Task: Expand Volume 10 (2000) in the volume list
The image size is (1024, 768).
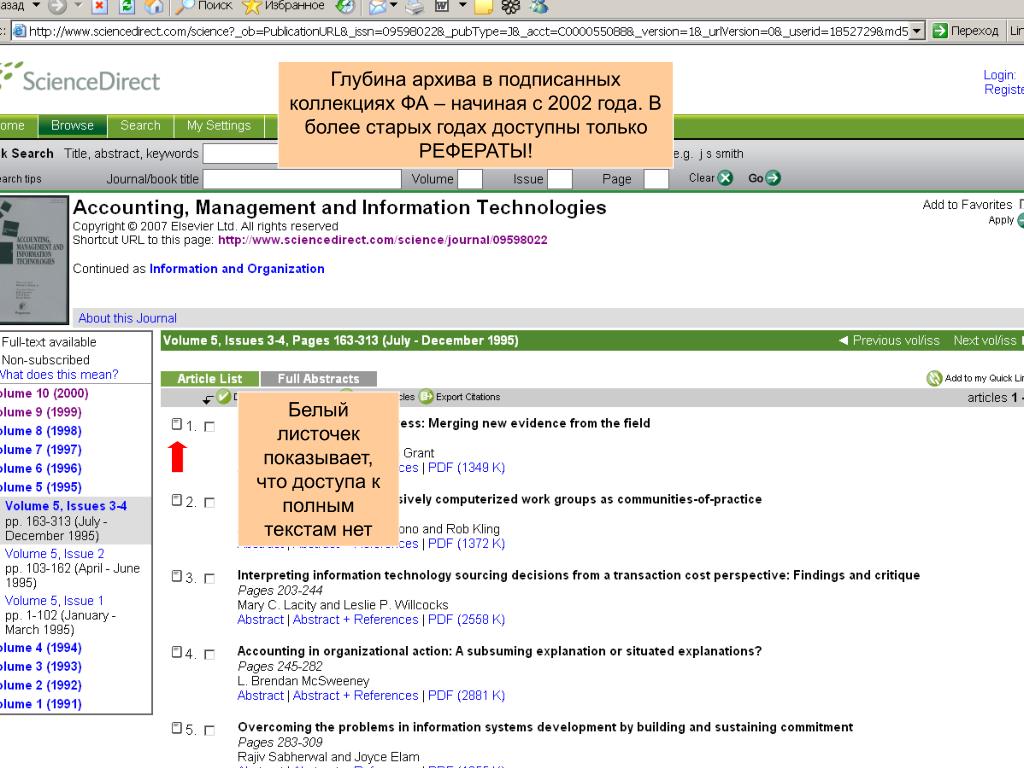Action: click(44, 393)
